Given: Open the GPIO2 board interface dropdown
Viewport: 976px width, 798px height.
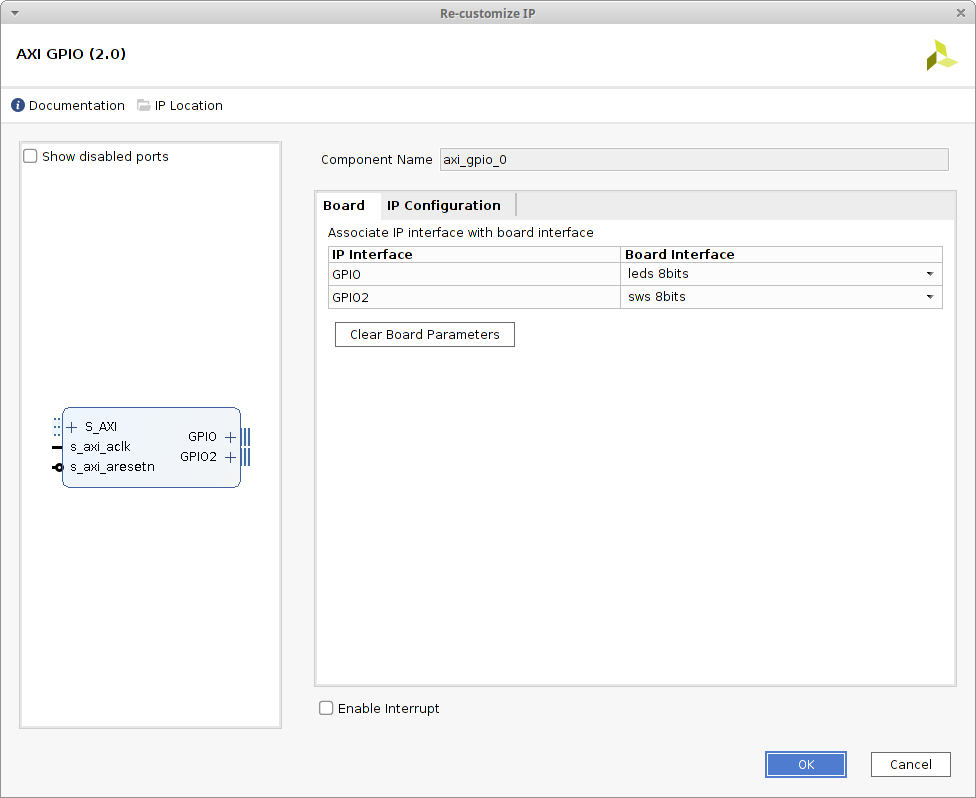Looking at the screenshot, I should point(929,297).
